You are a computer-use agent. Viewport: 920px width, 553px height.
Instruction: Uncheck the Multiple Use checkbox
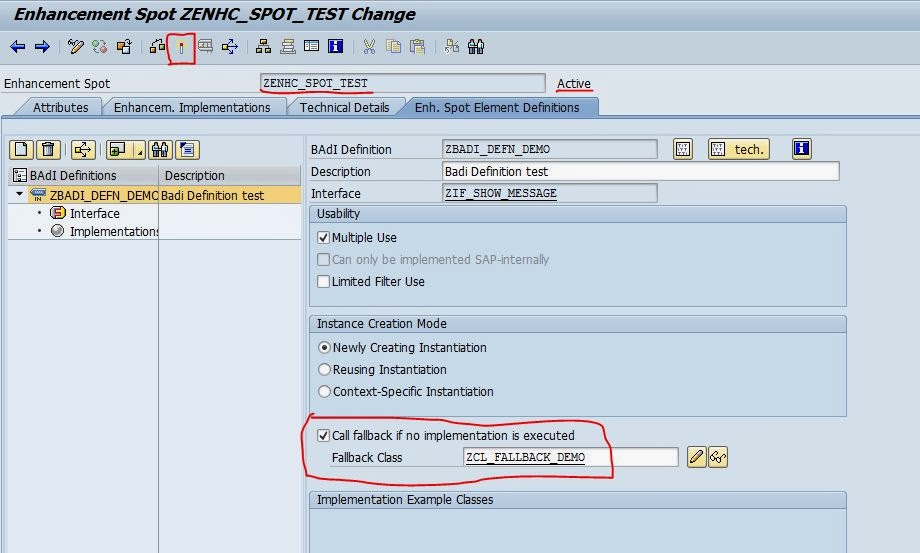323,238
